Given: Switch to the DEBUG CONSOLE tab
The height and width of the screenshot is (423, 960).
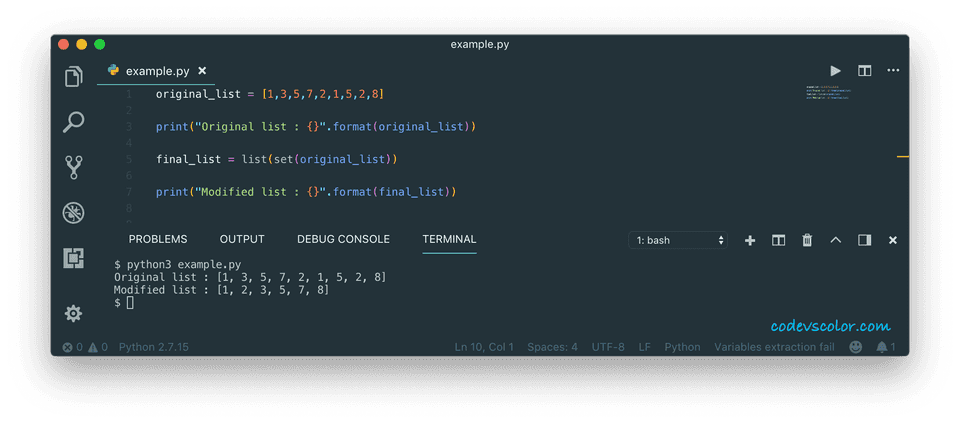Looking at the screenshot, I should [x=343, y=239].
